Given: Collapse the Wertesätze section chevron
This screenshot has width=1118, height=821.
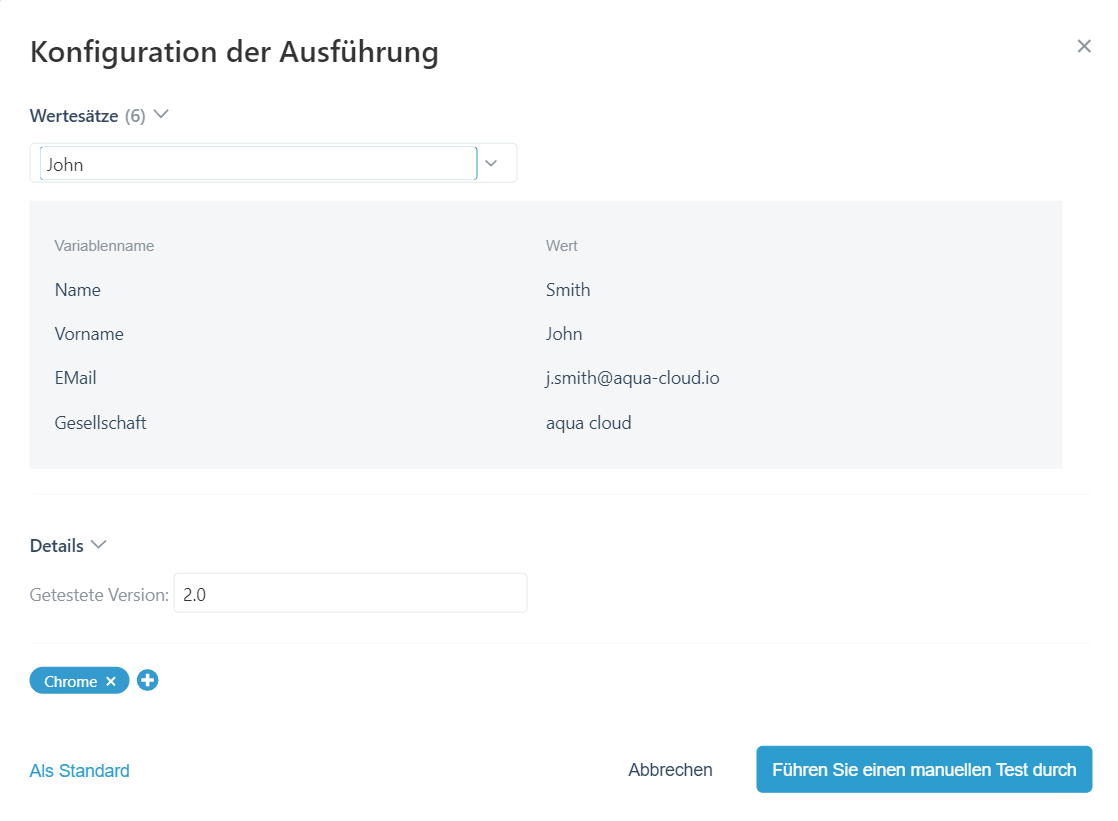Looking at the screenshot, I should click(x=161, y=115).
